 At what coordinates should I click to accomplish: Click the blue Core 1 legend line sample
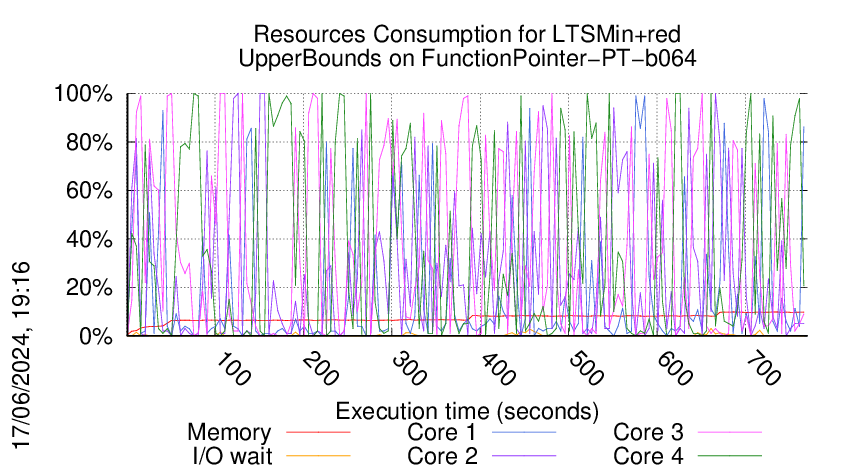pos(524,433)
